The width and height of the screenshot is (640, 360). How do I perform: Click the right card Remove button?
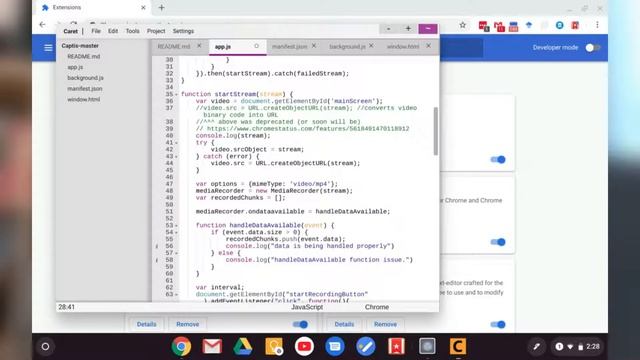click(x=385, y=324)
